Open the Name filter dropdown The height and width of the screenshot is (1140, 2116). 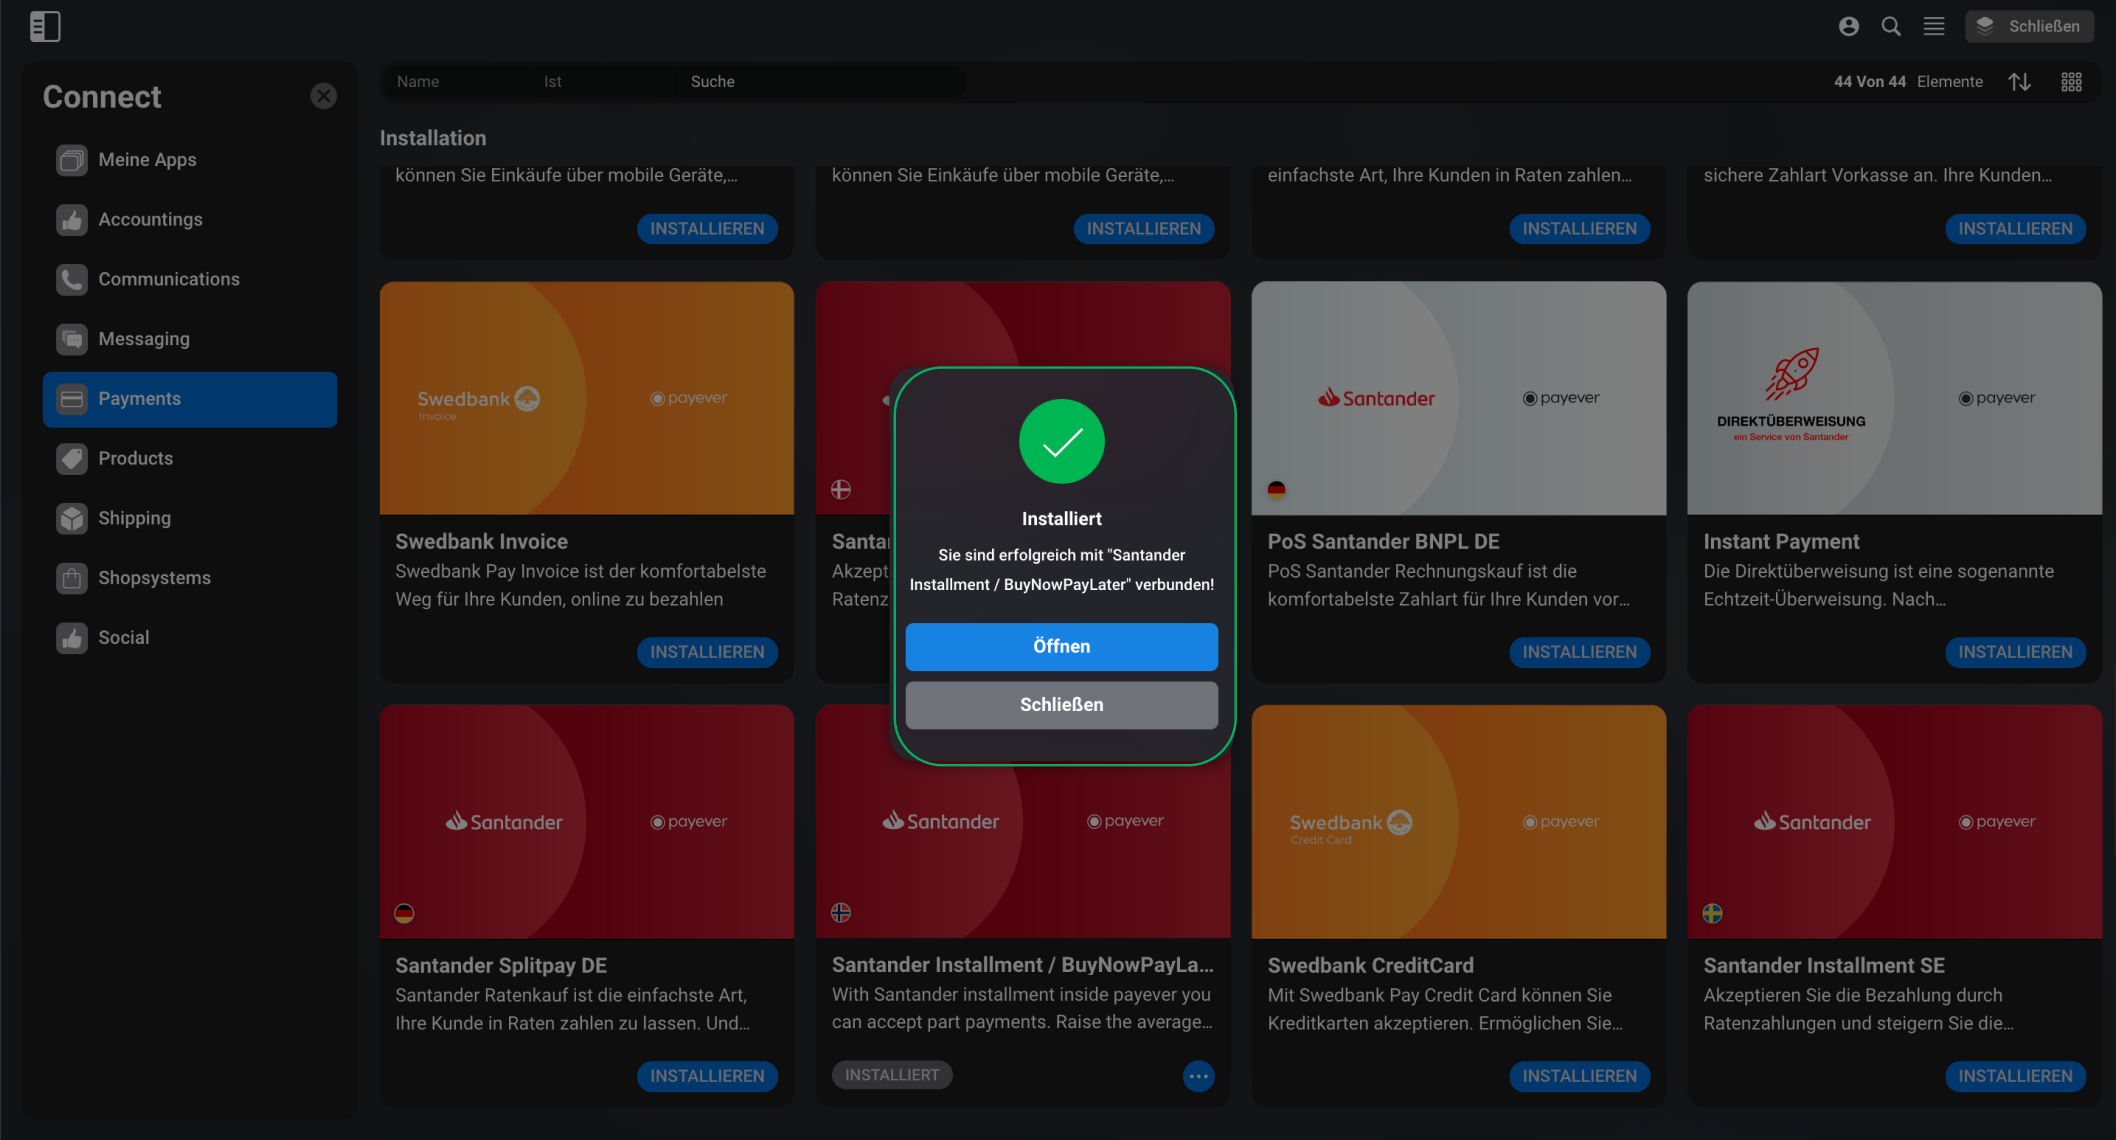tap(457, 82)
